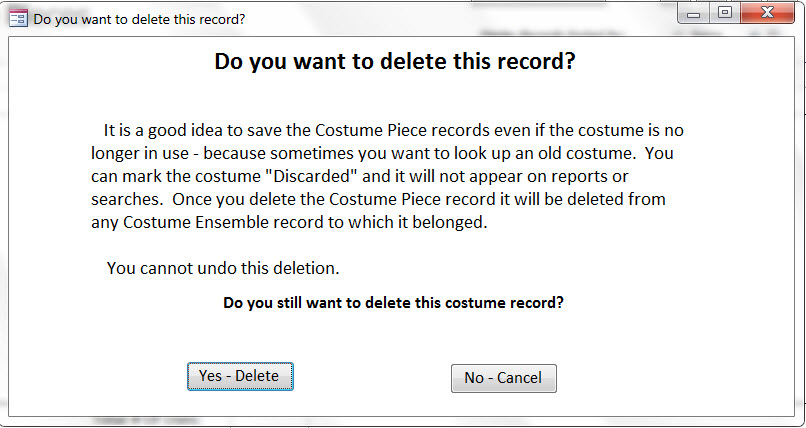Viewport: 806px width, 428px height.
Task: Click the "You cannot undo this deletion" text
Action: tap(223, 268)
